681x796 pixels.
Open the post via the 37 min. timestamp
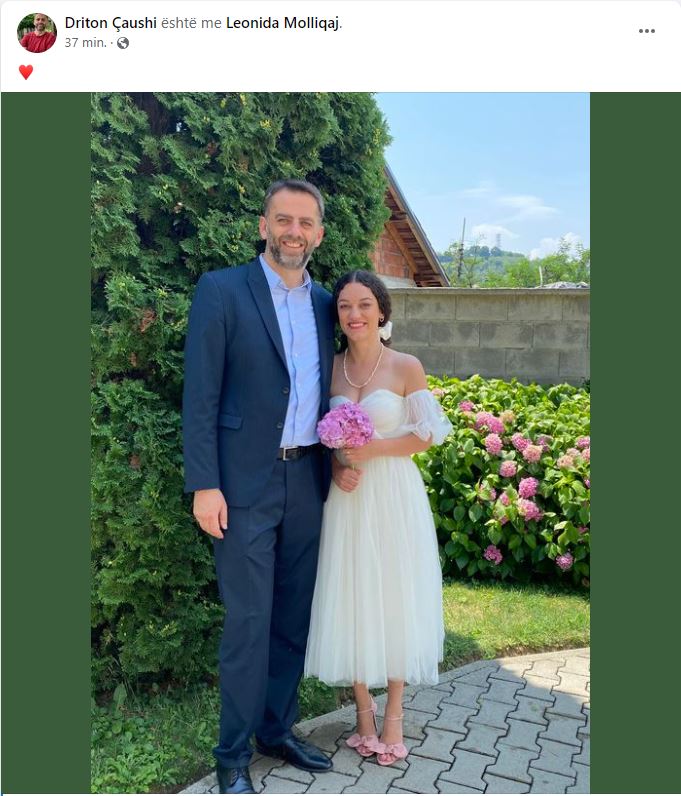tap(86, 43)
